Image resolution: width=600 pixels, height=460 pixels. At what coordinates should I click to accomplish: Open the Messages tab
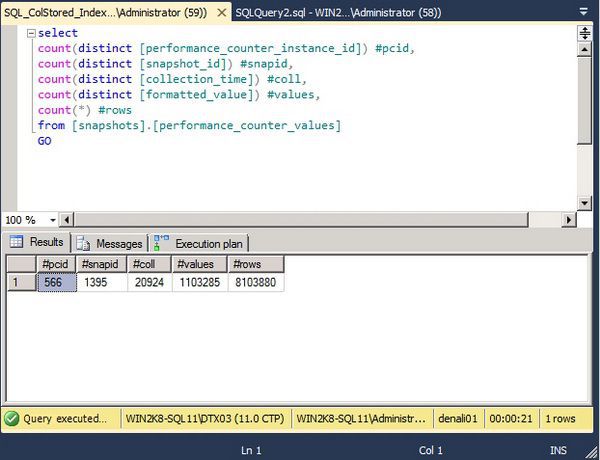[x=109, y=243]
